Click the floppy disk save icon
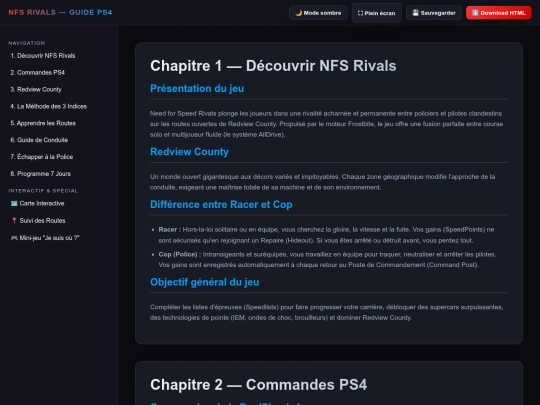540x405 pixels. pyautogui.click(x=415, y=13)
